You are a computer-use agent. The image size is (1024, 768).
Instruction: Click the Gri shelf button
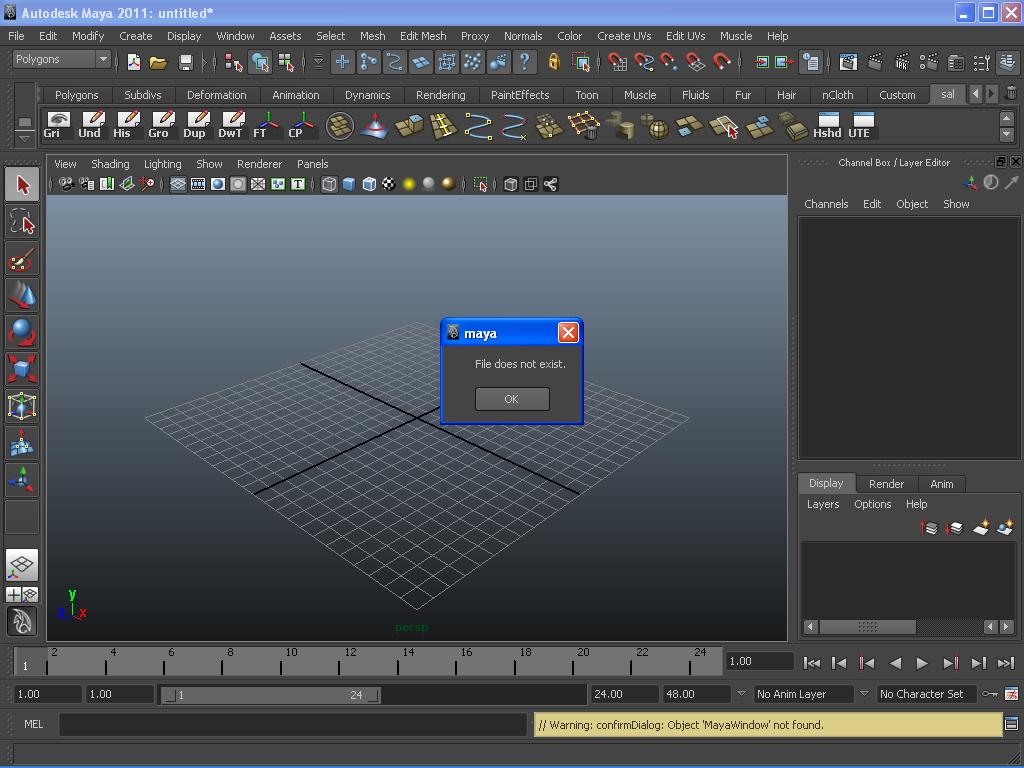[58, 125]
